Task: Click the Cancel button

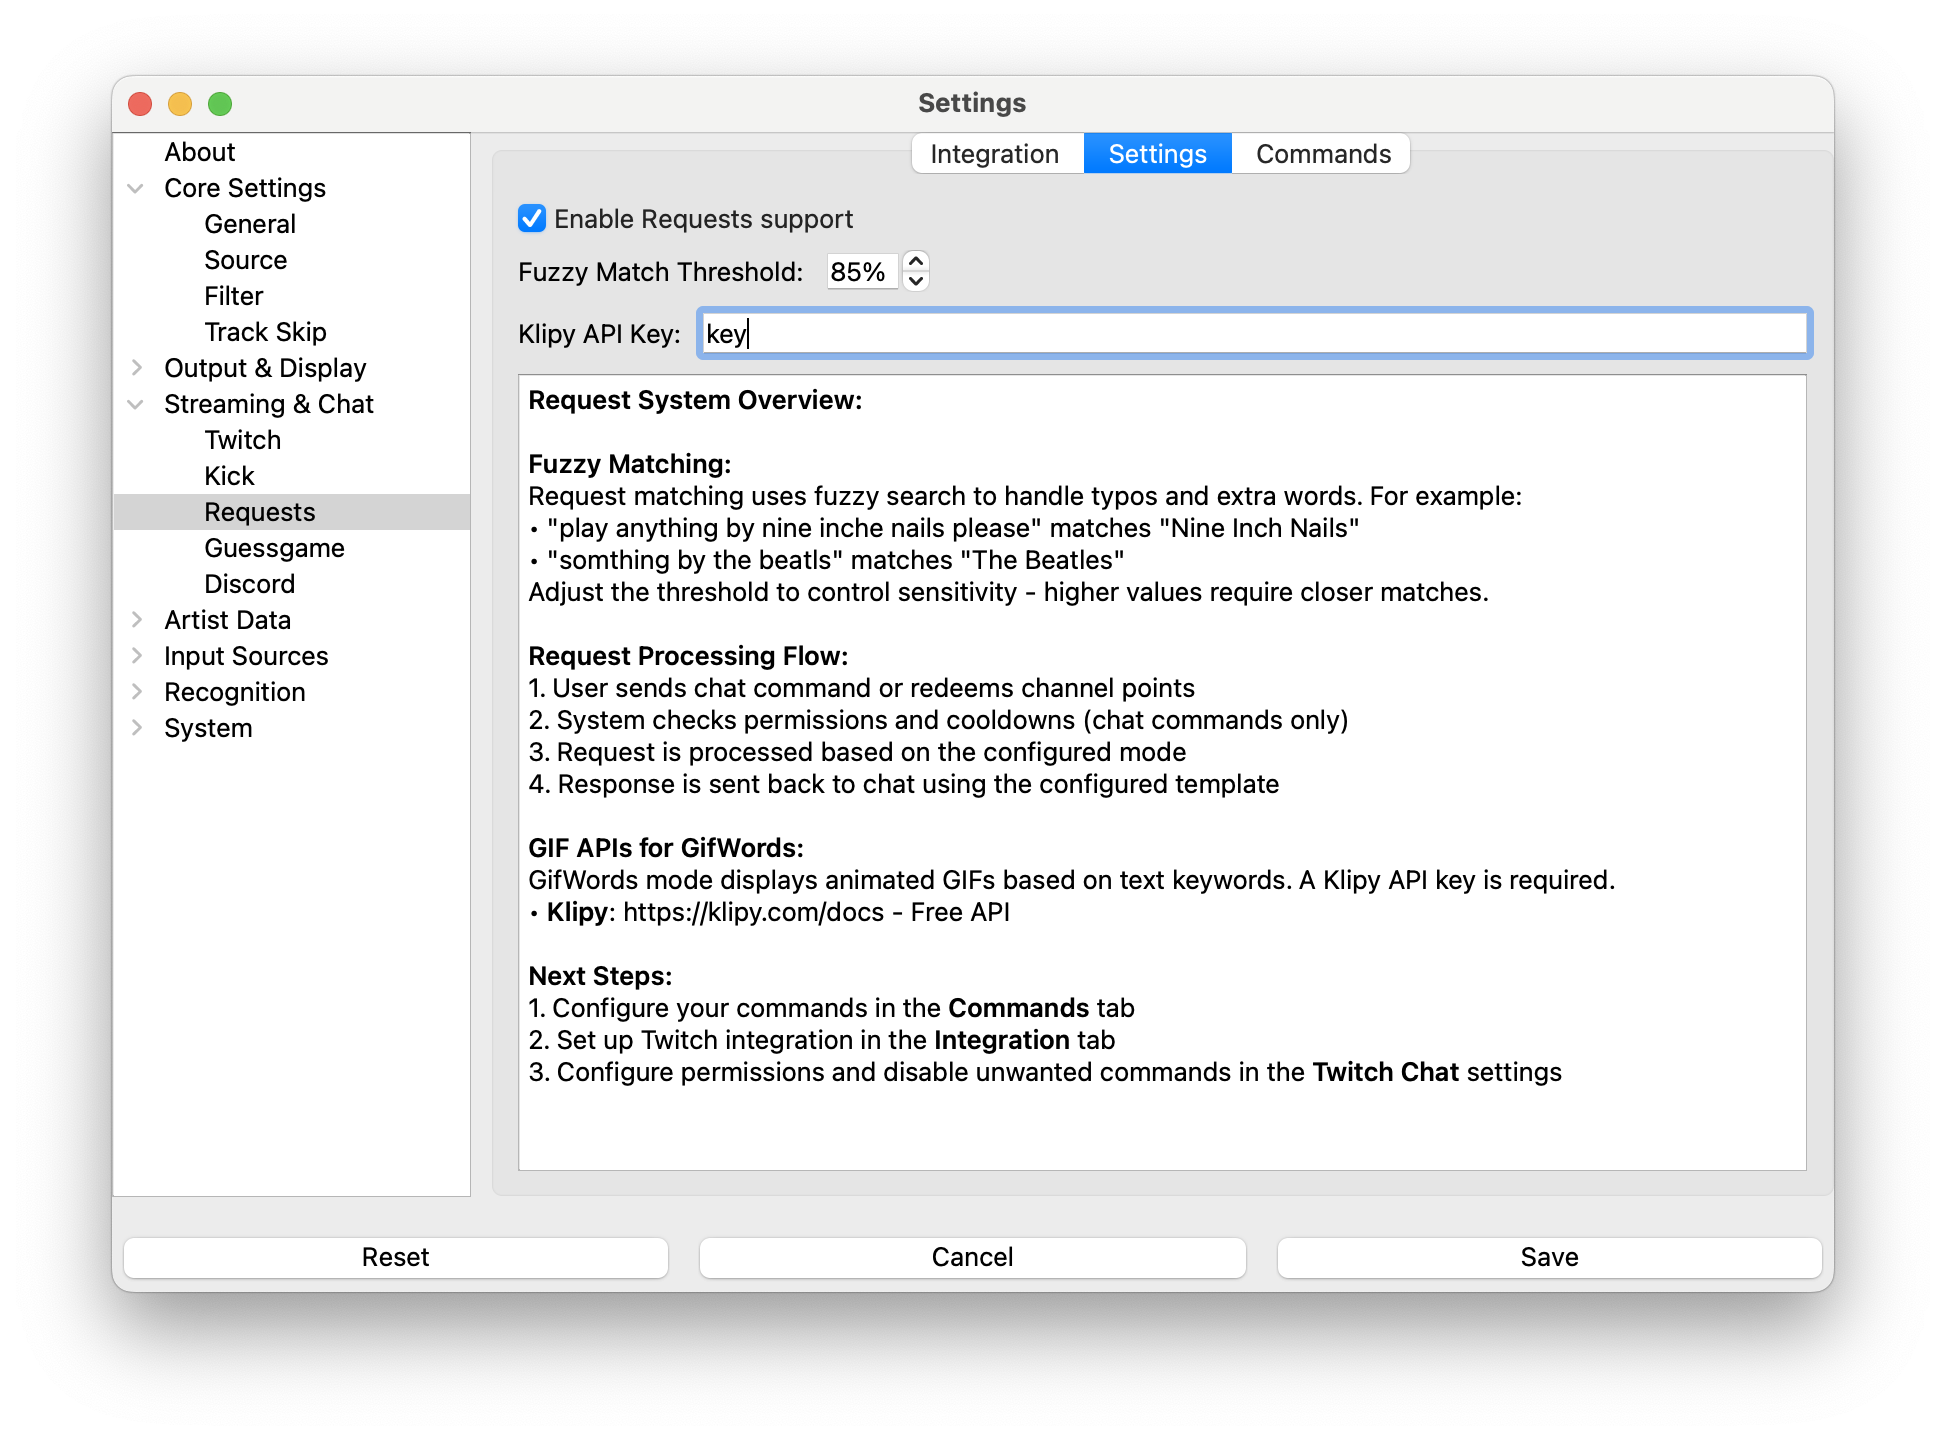Action: click(973, 1257)
